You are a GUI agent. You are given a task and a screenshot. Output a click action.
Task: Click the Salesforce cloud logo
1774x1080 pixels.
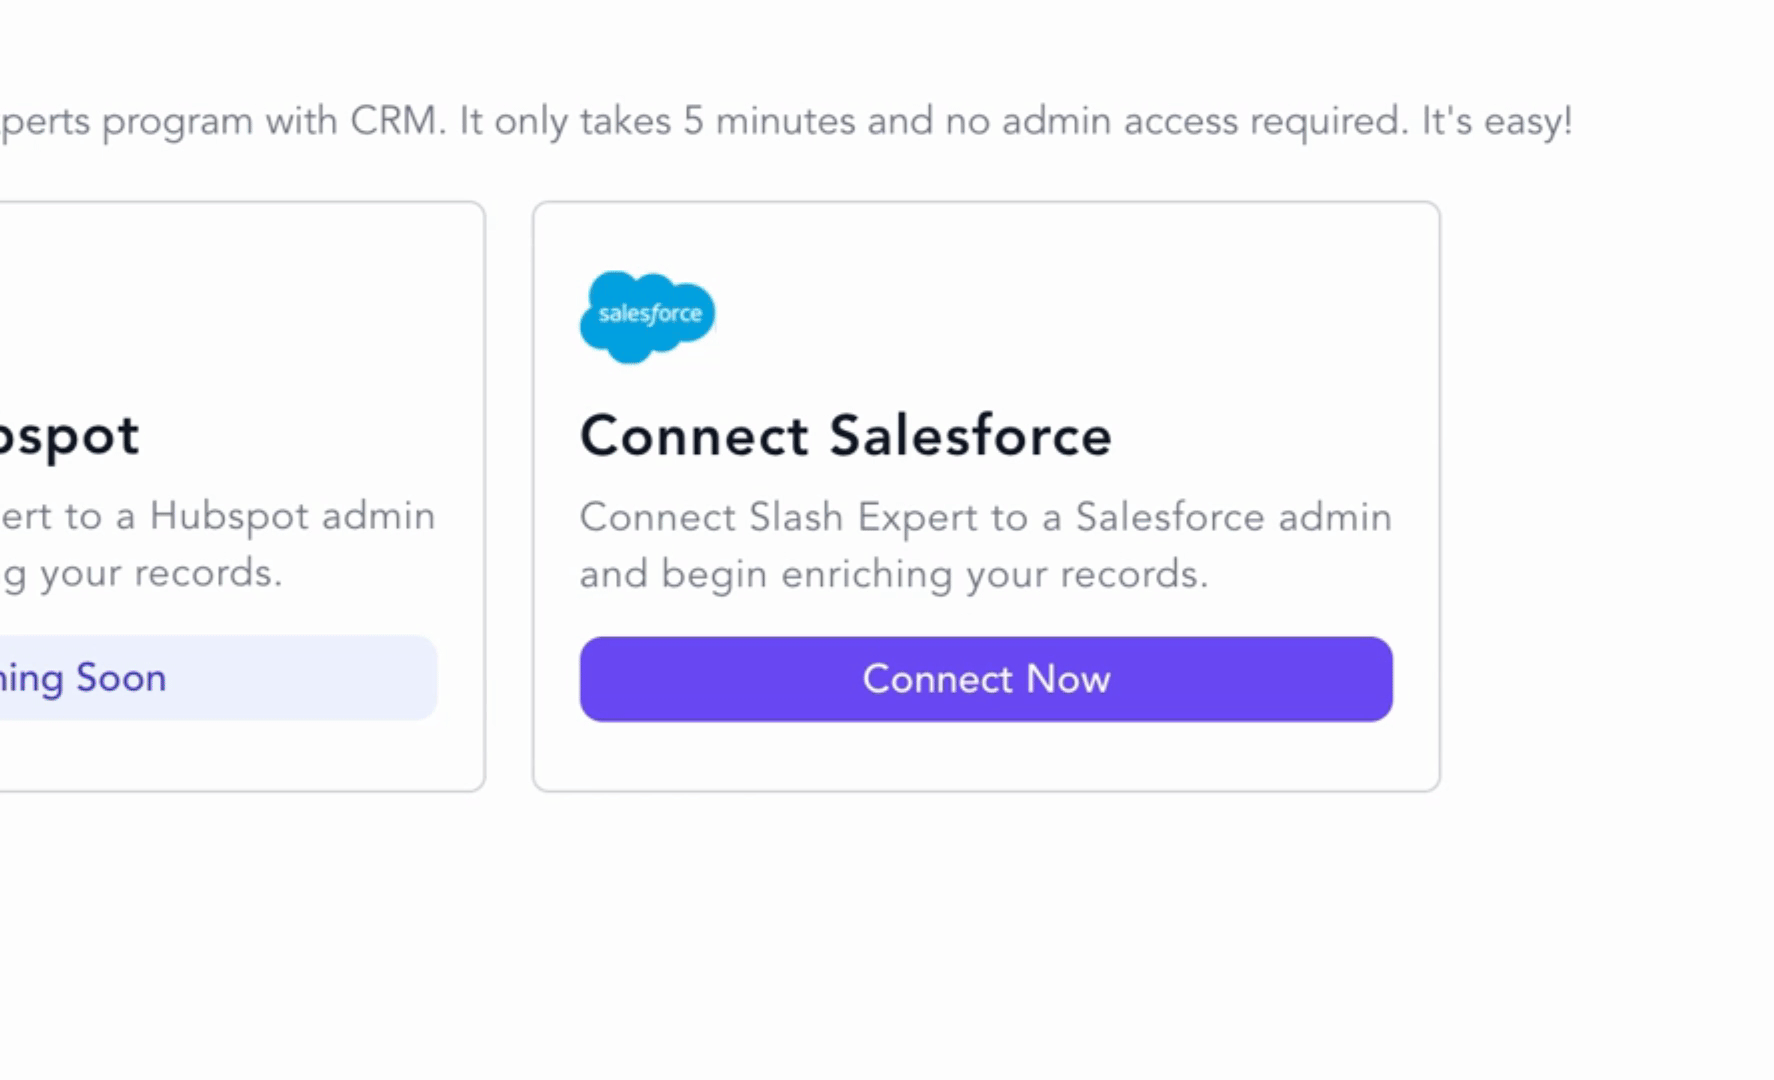[x=648, y=316]
